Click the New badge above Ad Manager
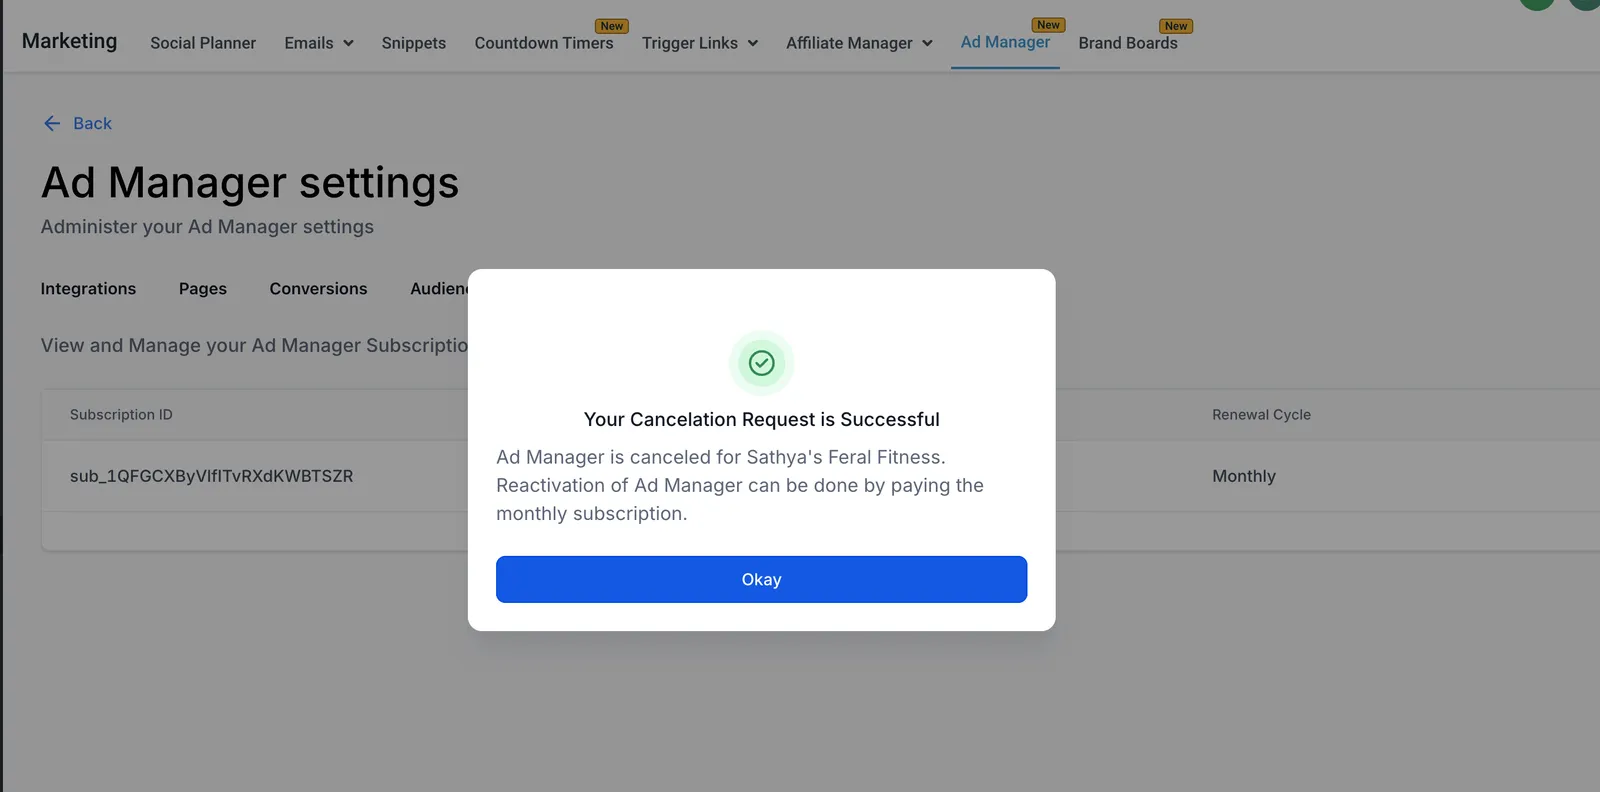 (1048, 25)
